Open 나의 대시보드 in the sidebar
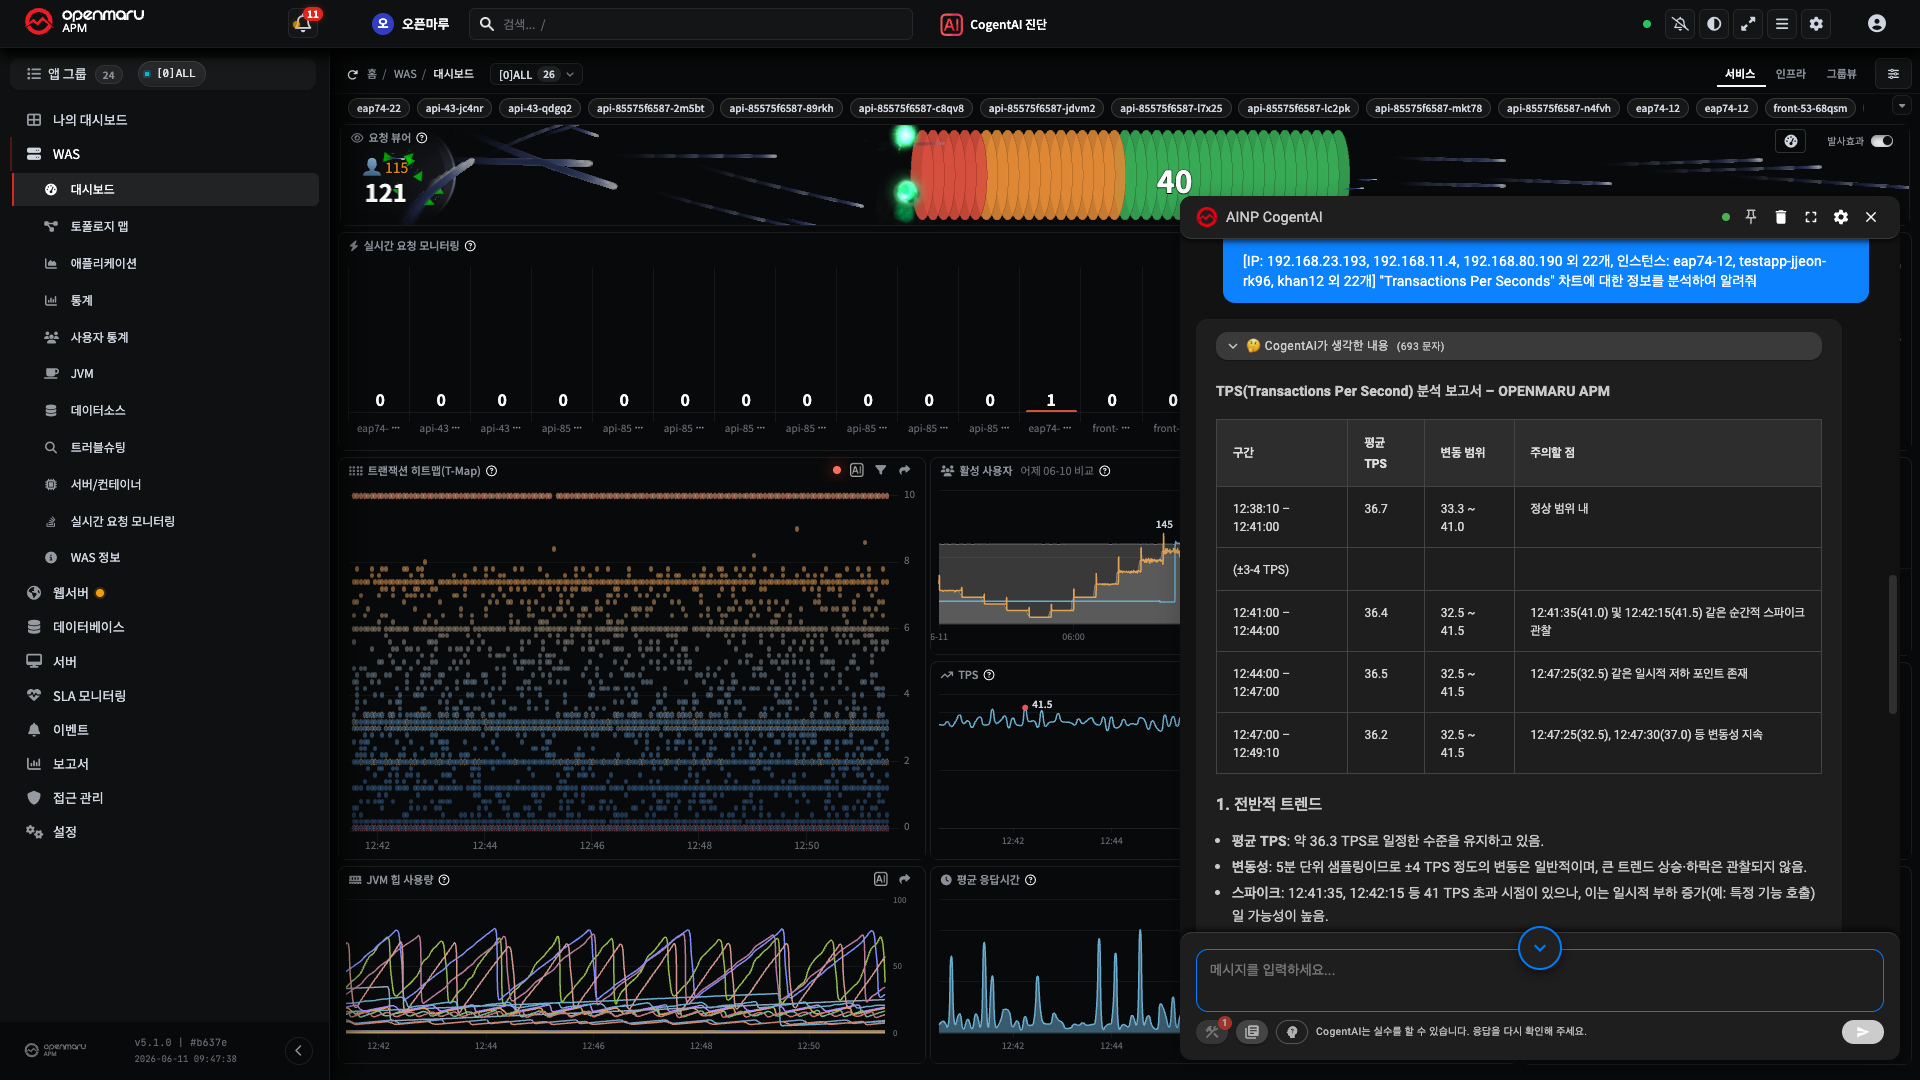The image size is (1920, 1080). (90, 120)
